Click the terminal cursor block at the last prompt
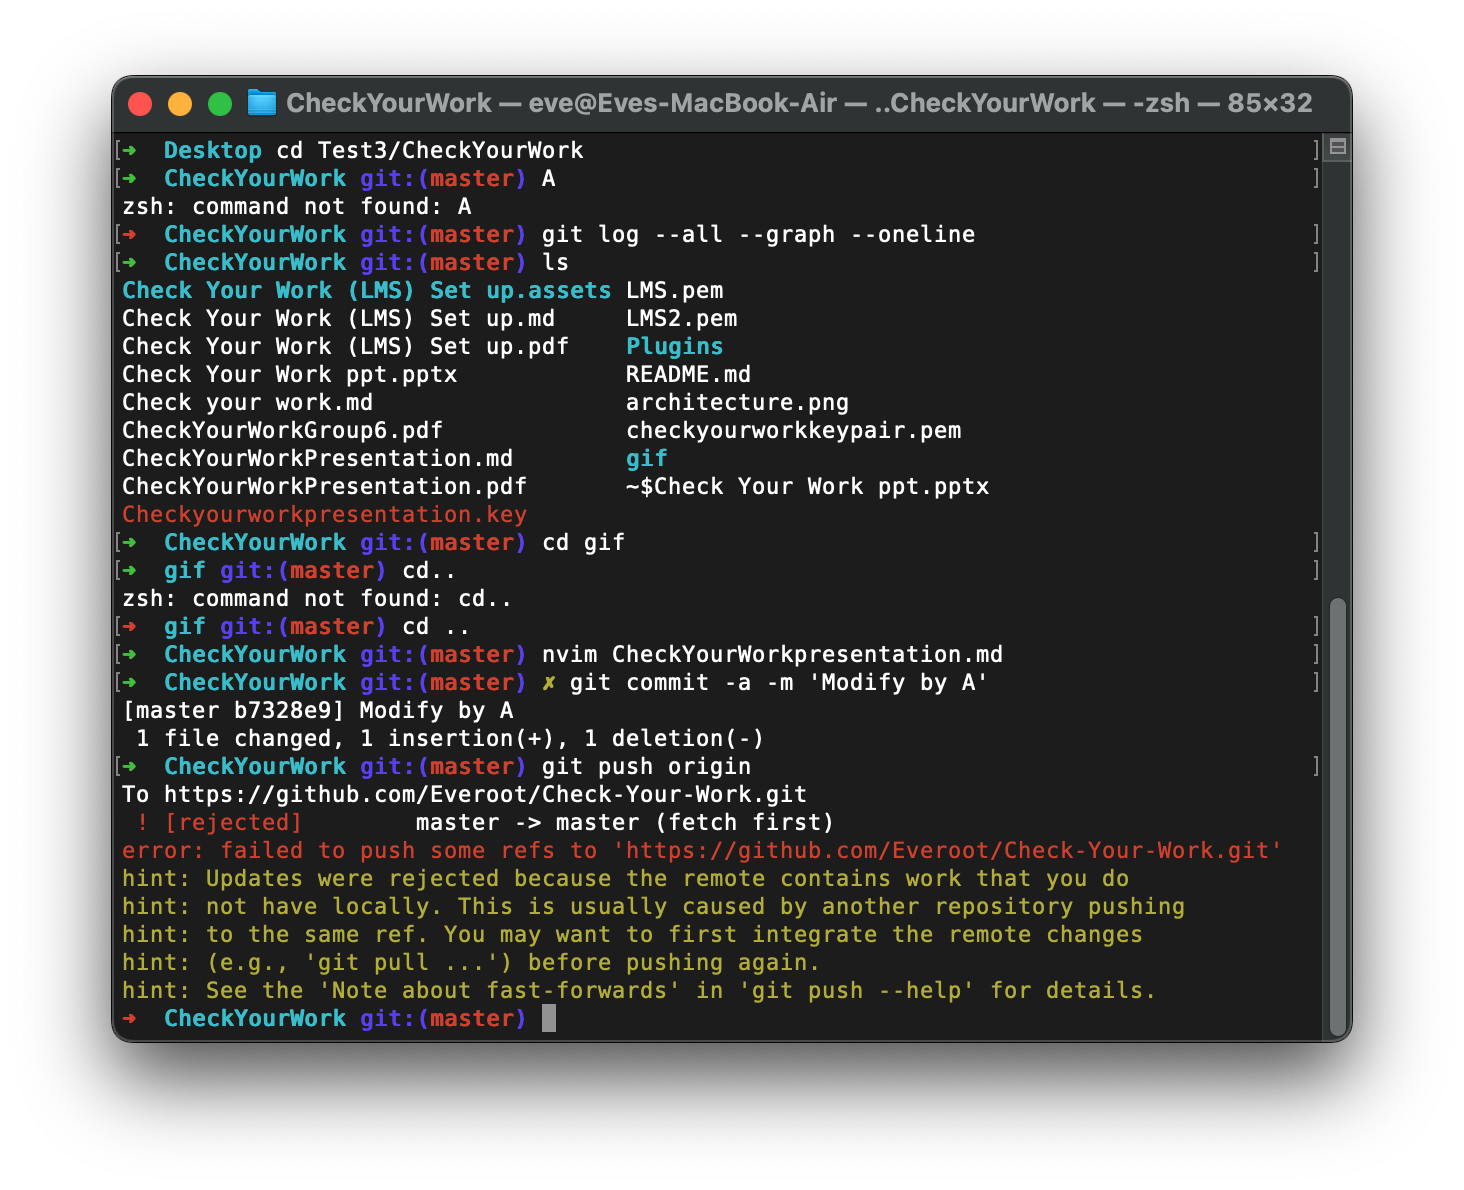The image size is (1464, 1190). point(548,1018)
